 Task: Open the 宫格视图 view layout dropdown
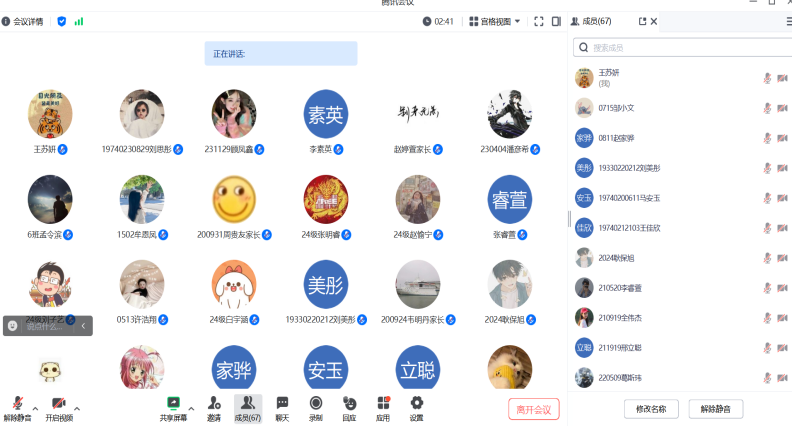495,21
